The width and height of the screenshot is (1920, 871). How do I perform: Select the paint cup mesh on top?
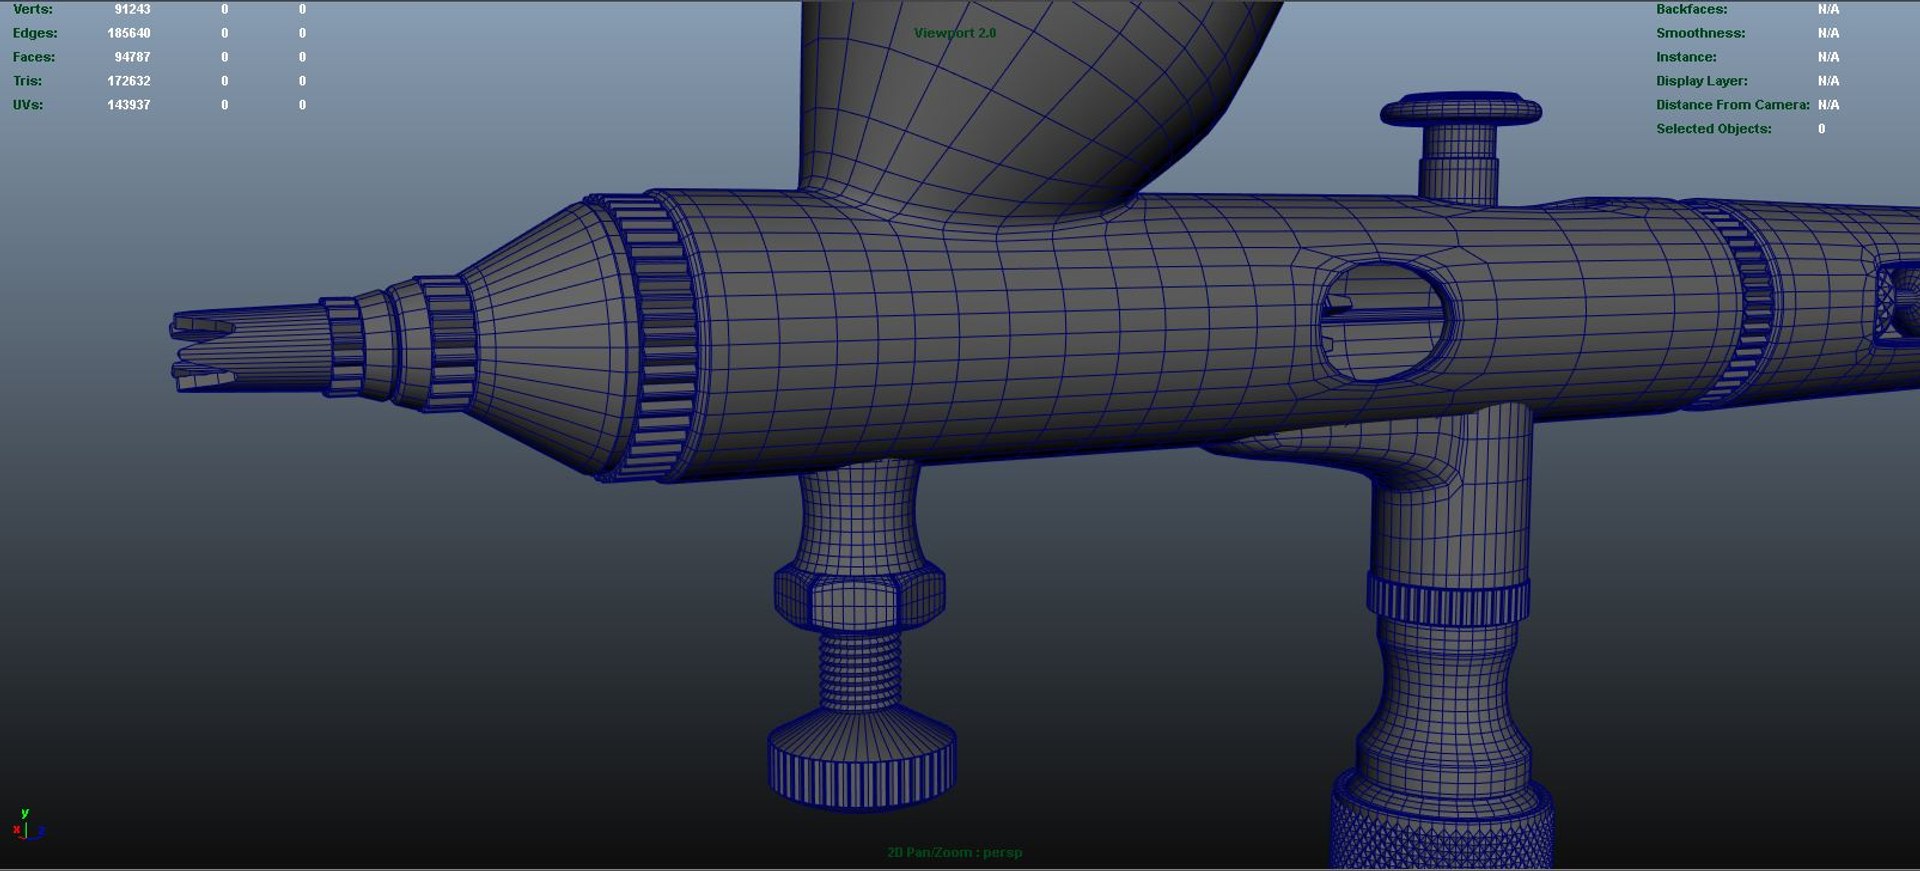1030,105
